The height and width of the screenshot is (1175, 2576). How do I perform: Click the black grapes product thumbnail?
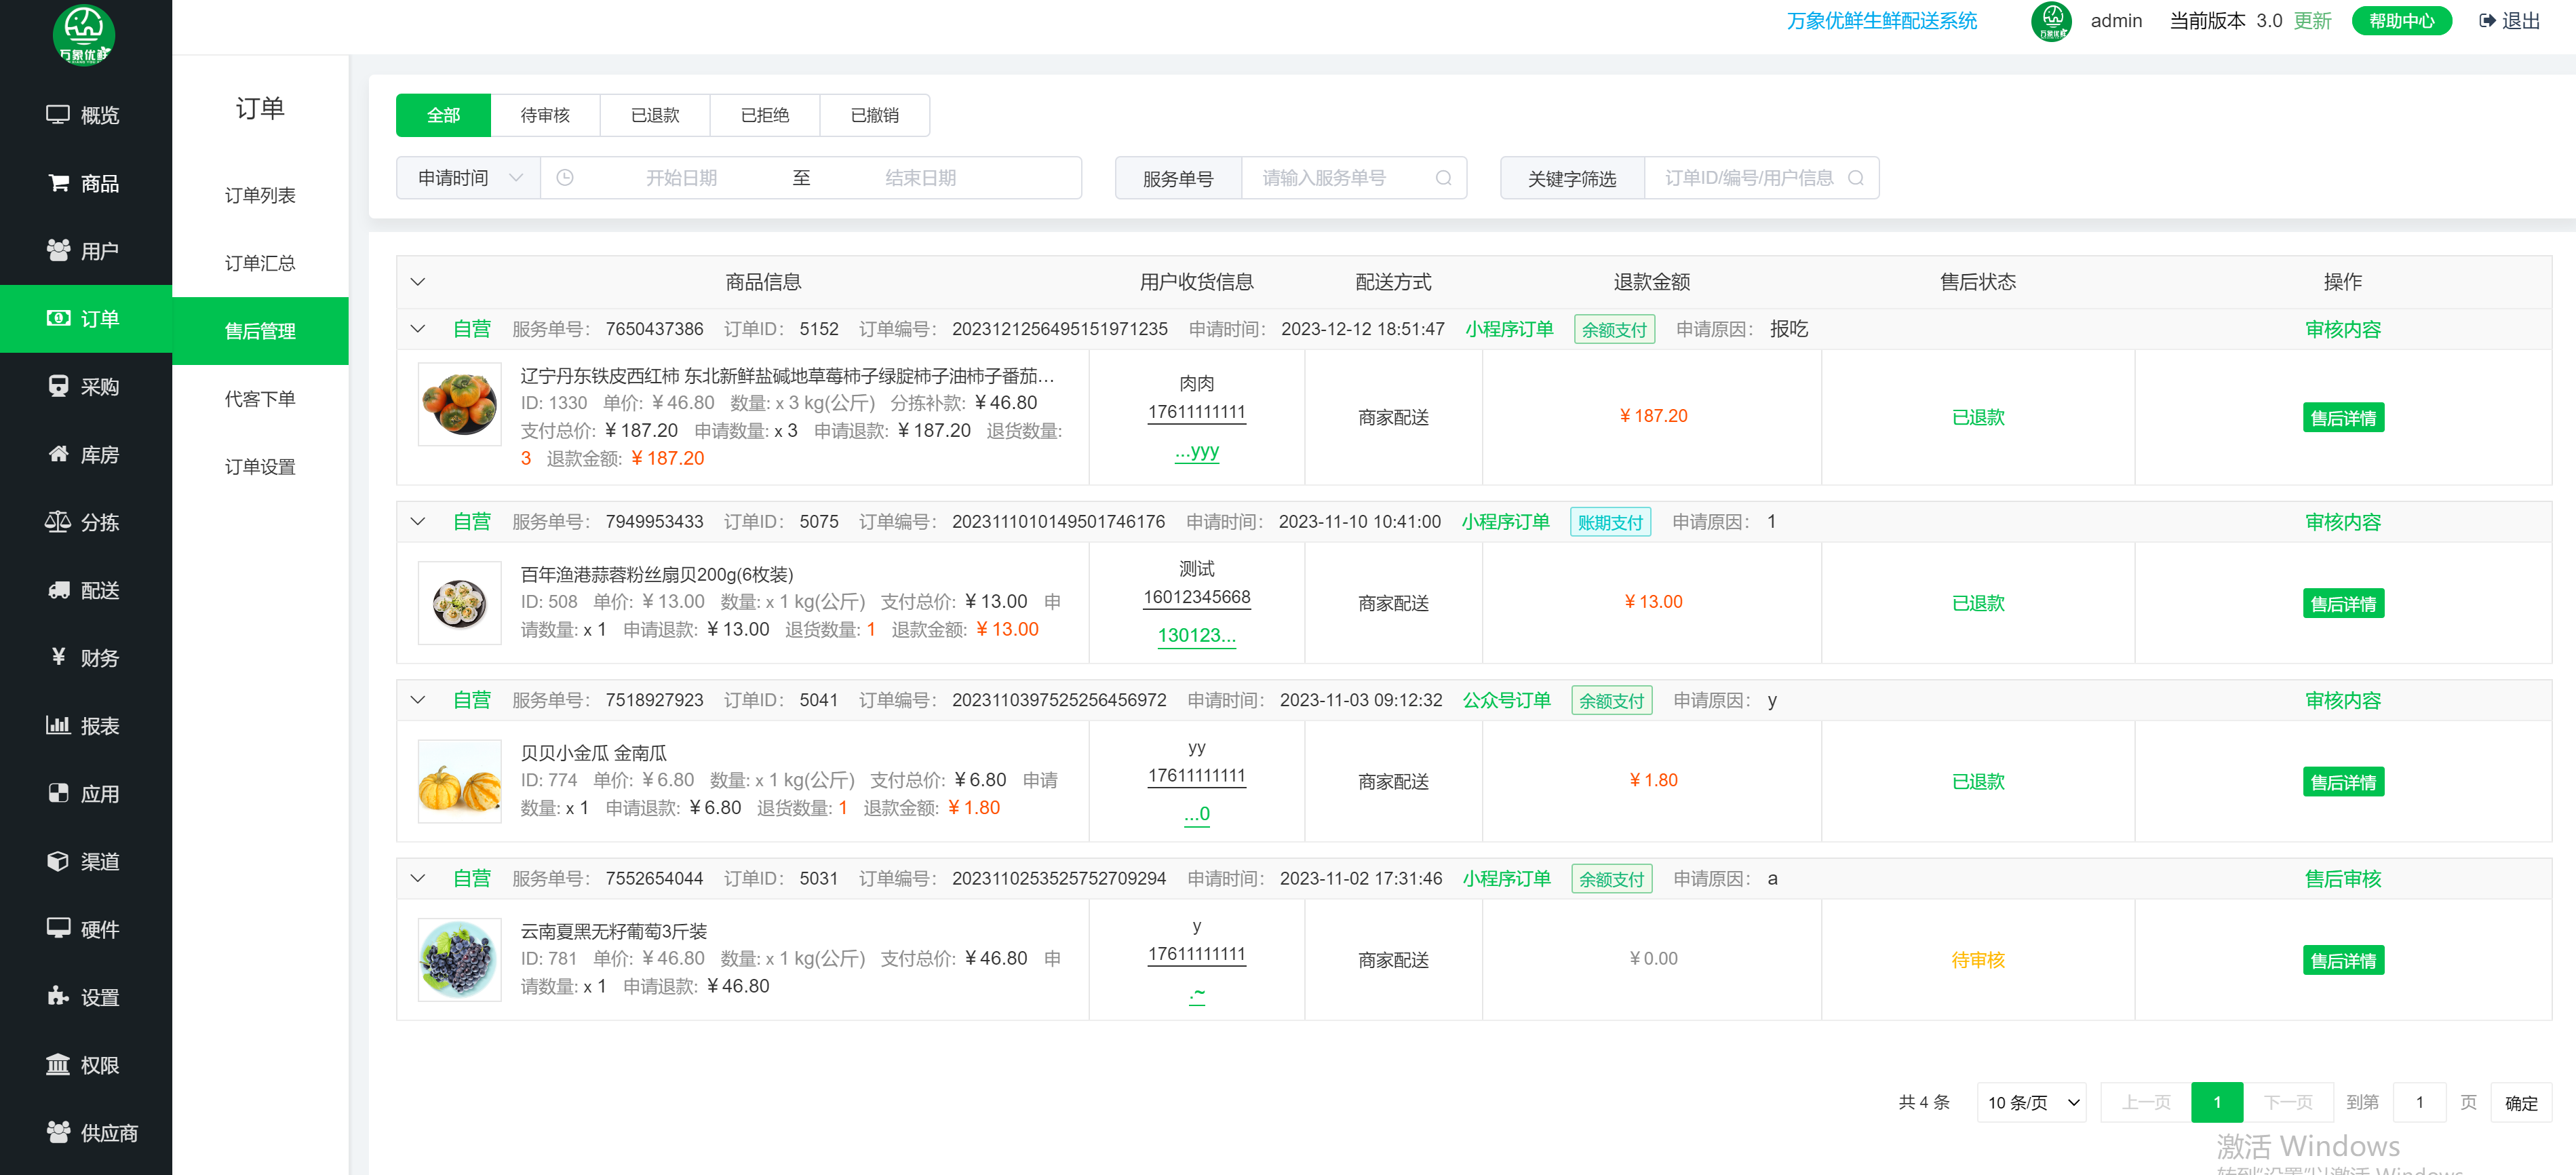459,959
